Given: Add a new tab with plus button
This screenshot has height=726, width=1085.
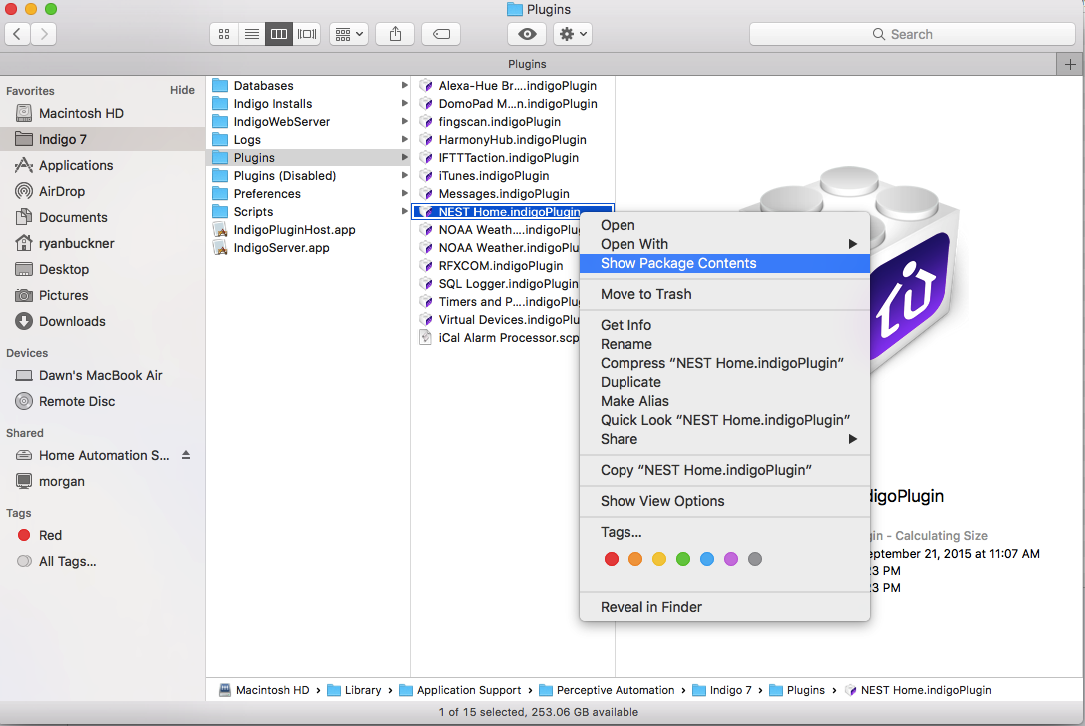Looking at the screenshot, I should [x=1070, y=64].
